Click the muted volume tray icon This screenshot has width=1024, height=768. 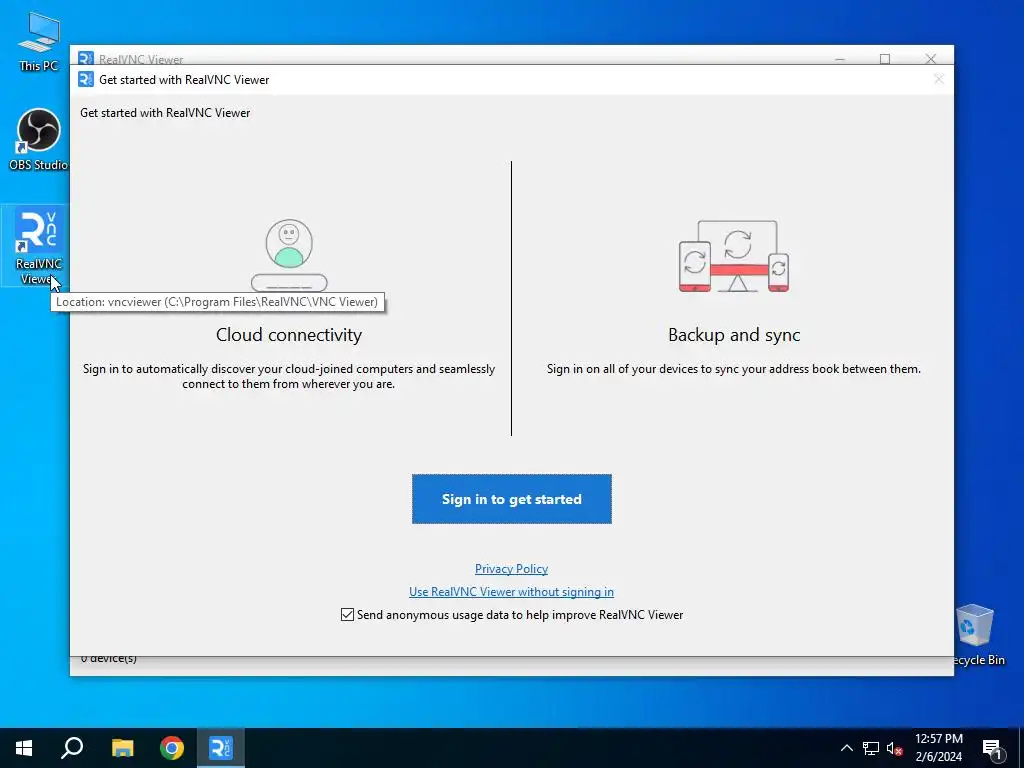coord(894,748)
